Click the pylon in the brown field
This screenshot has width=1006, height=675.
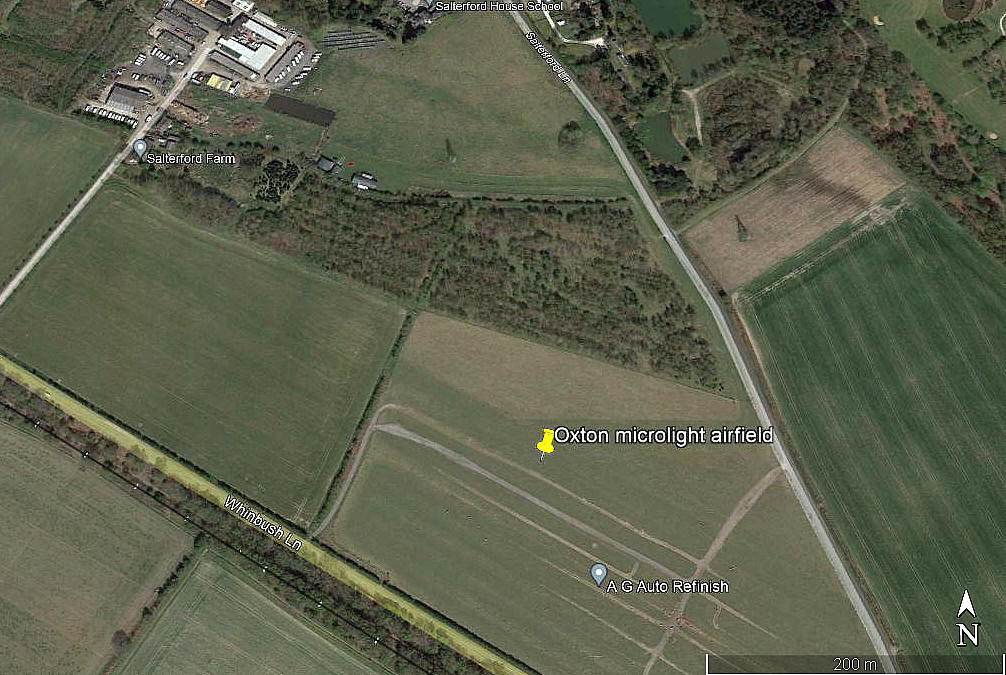coord(741,227)
